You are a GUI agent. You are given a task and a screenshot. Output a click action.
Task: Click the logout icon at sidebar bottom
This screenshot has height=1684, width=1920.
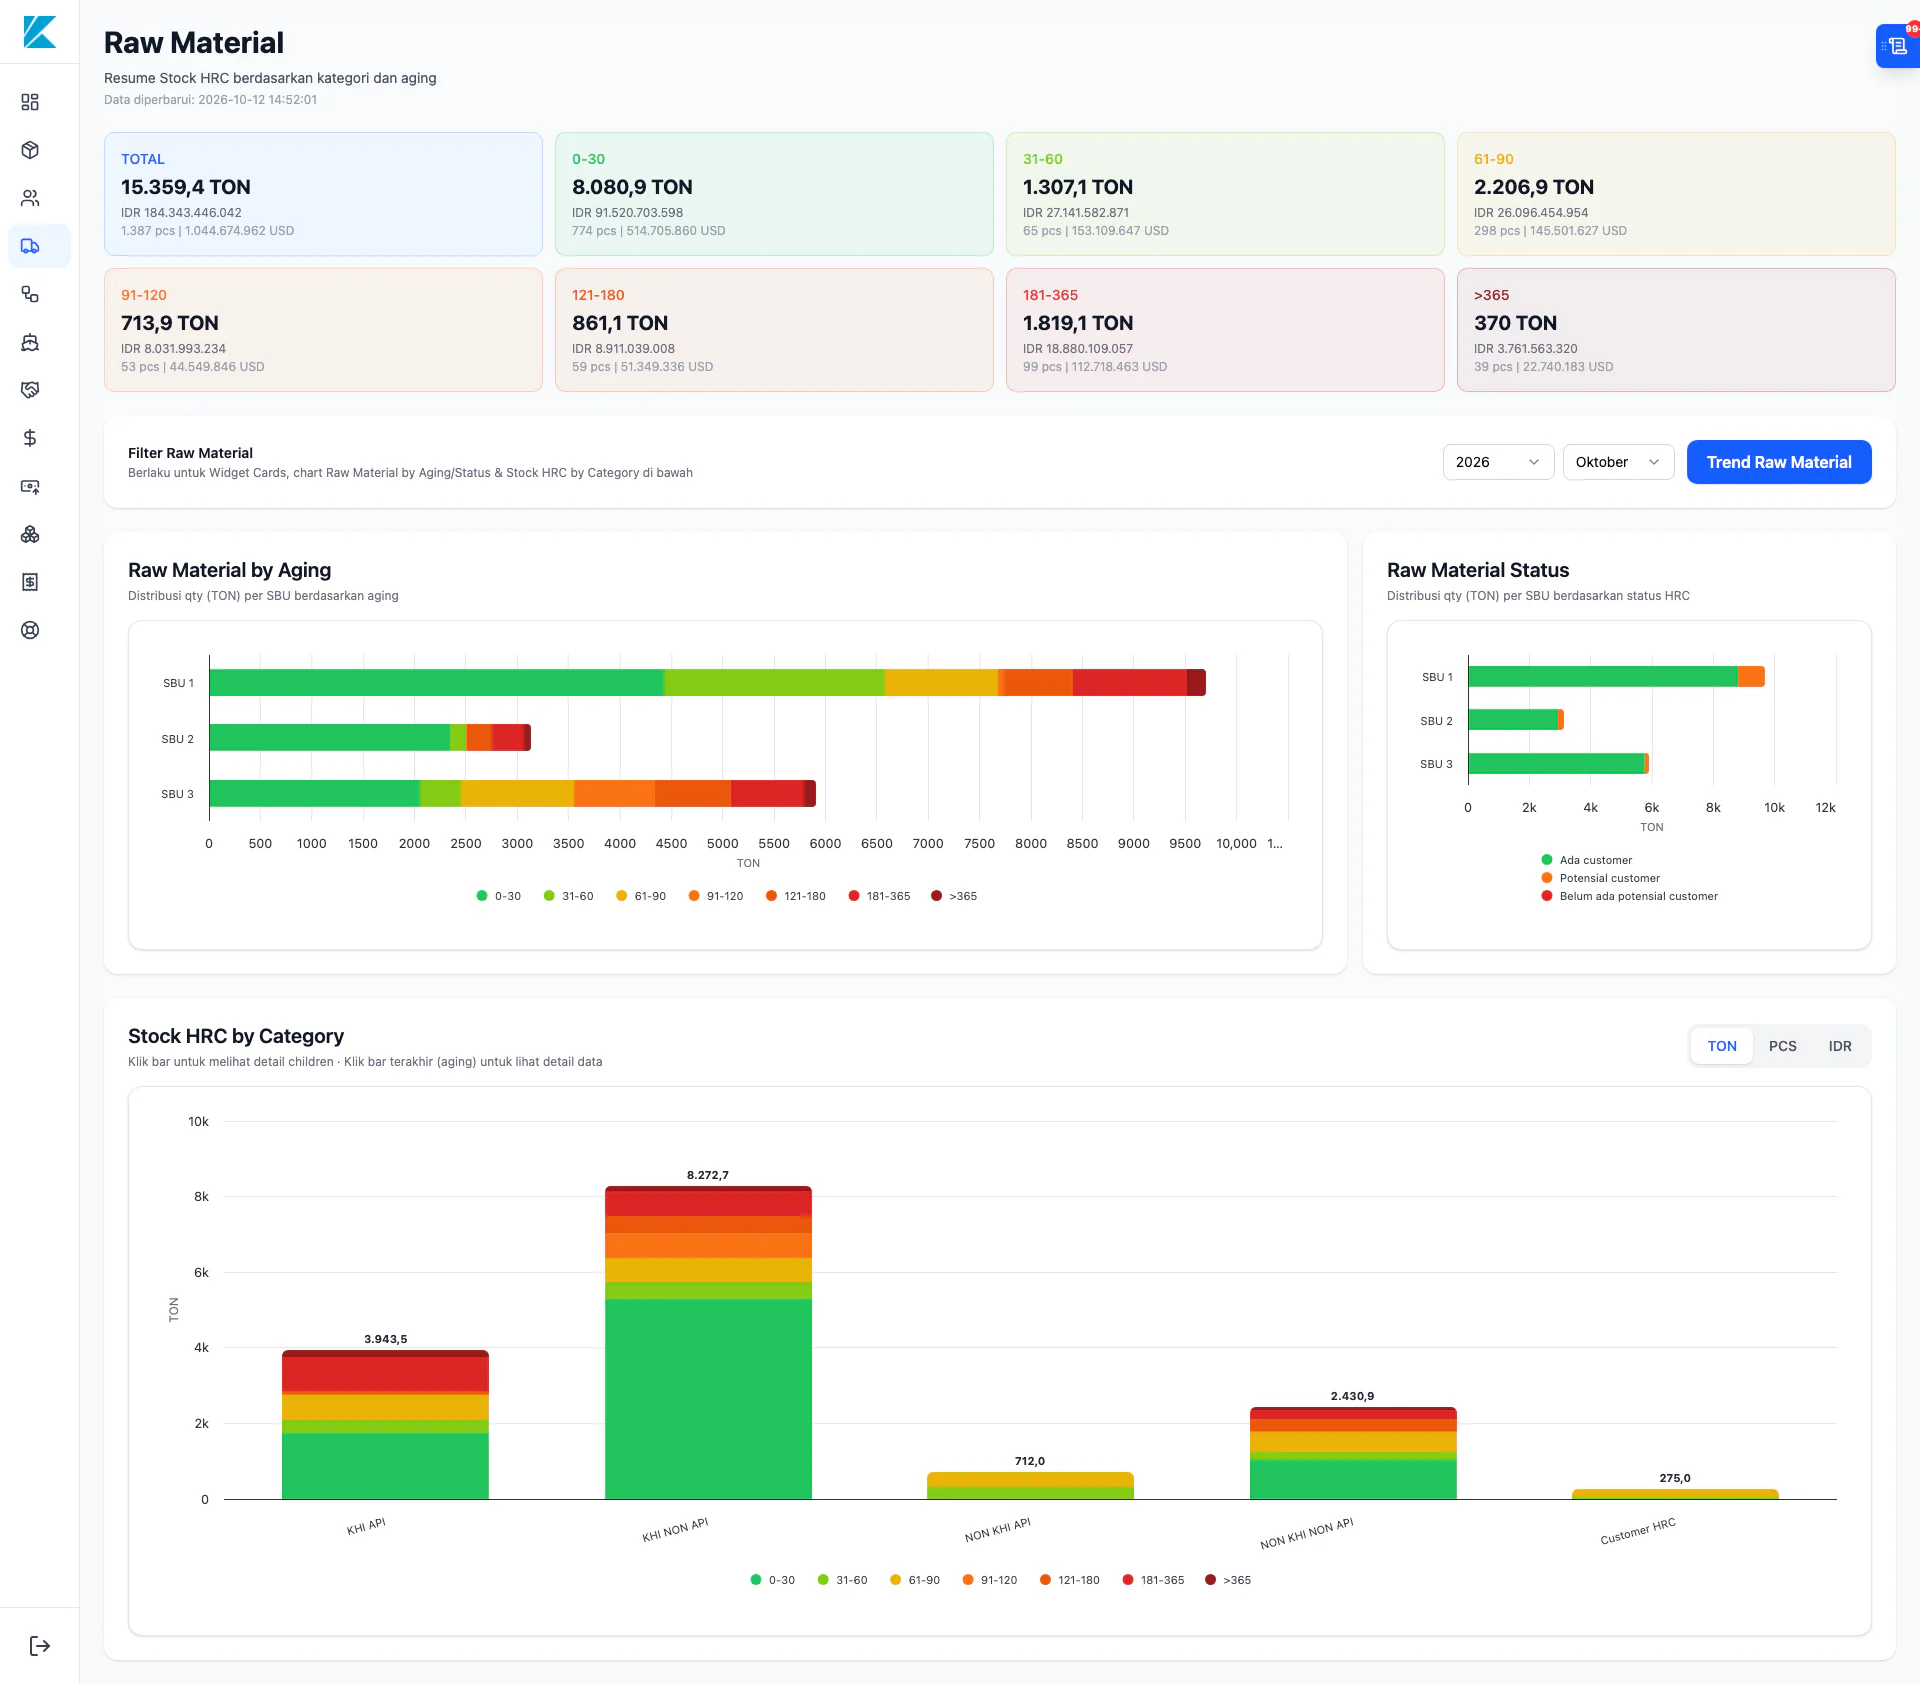[40, 1646]
